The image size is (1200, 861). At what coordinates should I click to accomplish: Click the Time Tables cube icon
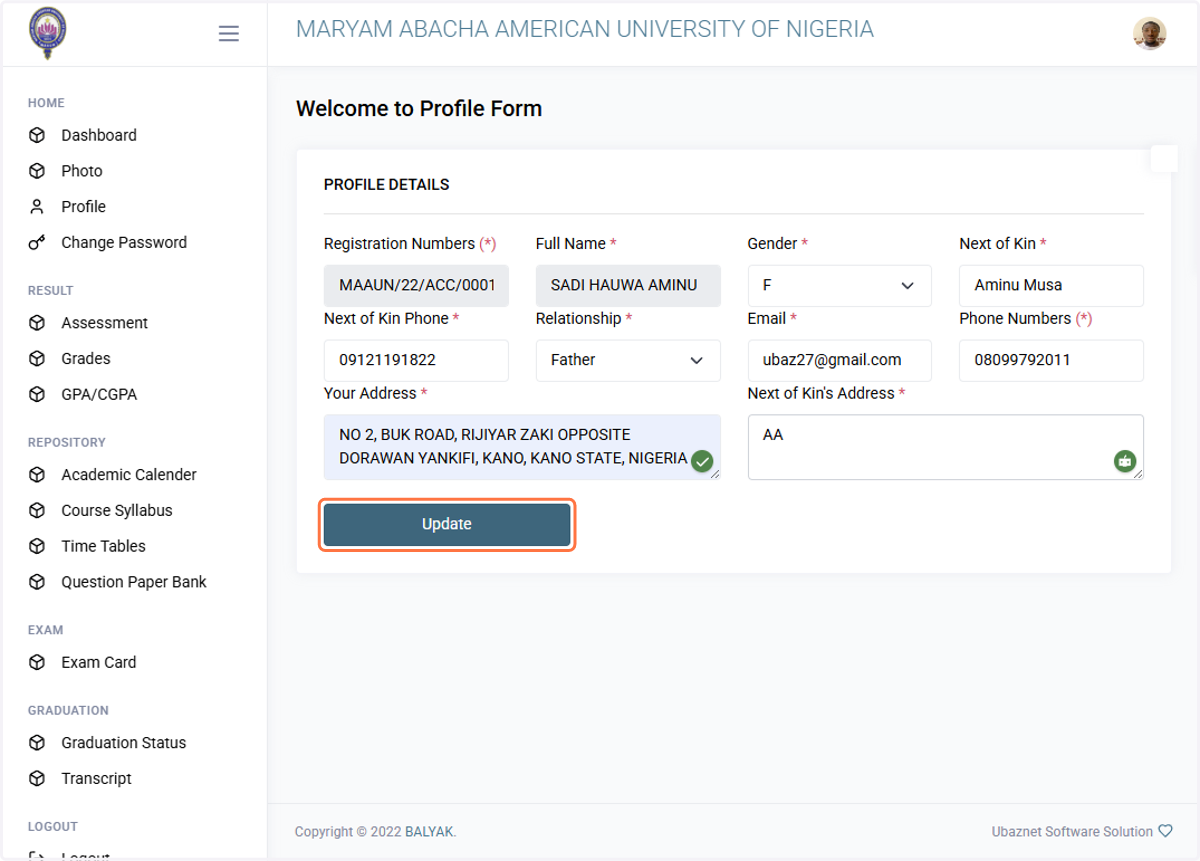pyautogui.click(x=37, y=547)
